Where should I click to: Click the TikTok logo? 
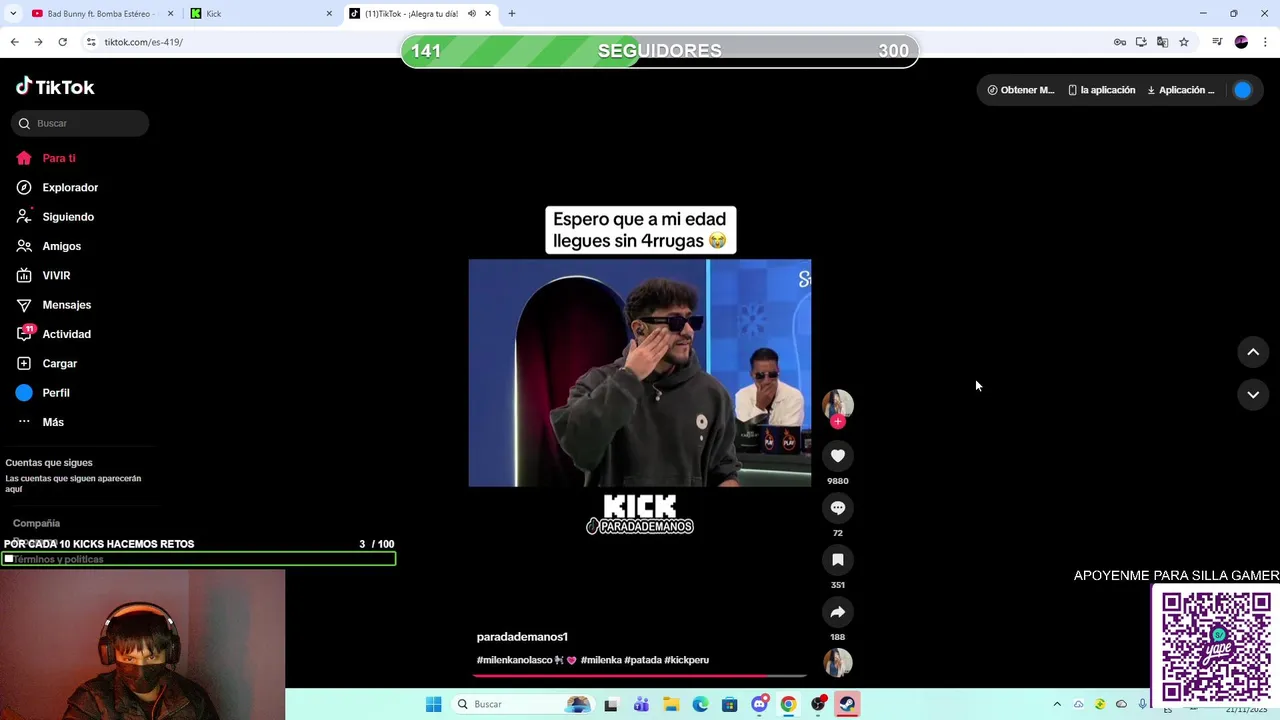[55, 87]
